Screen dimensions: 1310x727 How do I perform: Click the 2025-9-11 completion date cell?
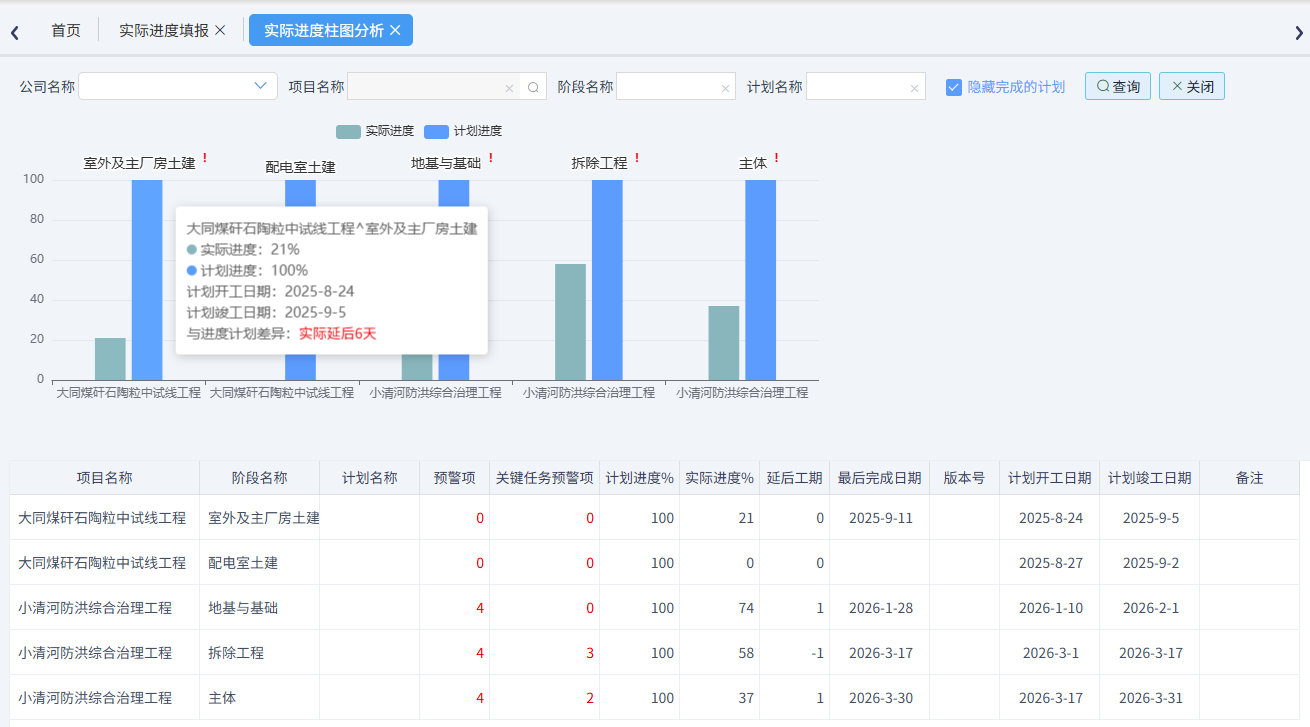click(880, 518)
